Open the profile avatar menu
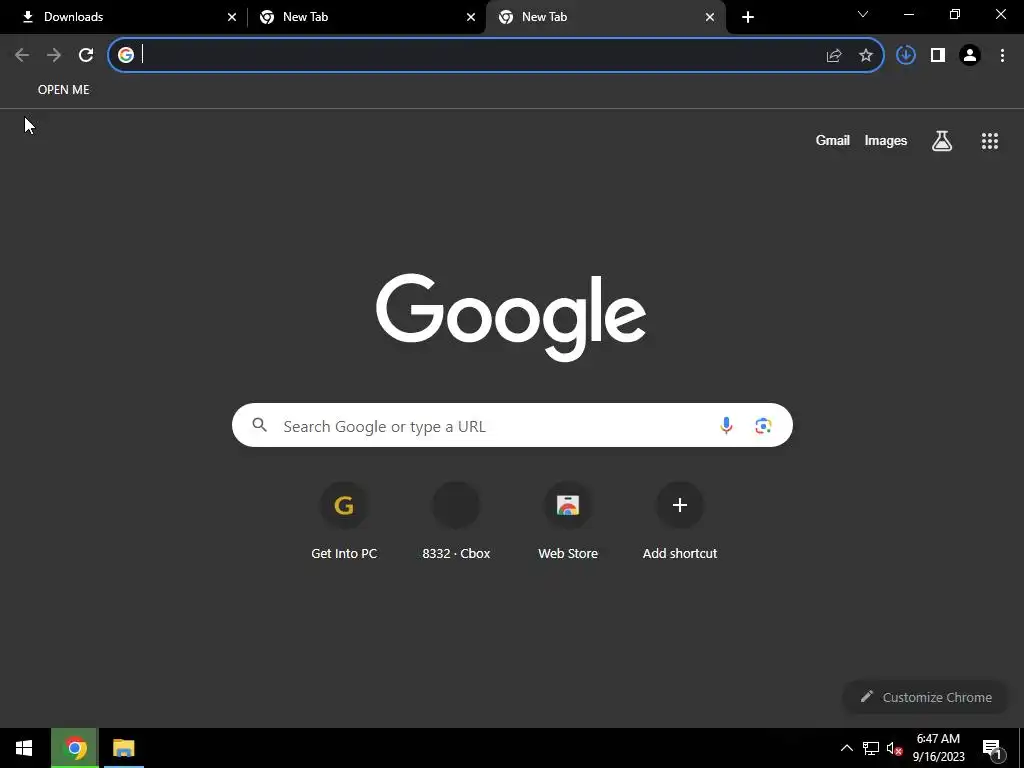The width and height of the screenshot is (1024, 768). coord(970,56)
